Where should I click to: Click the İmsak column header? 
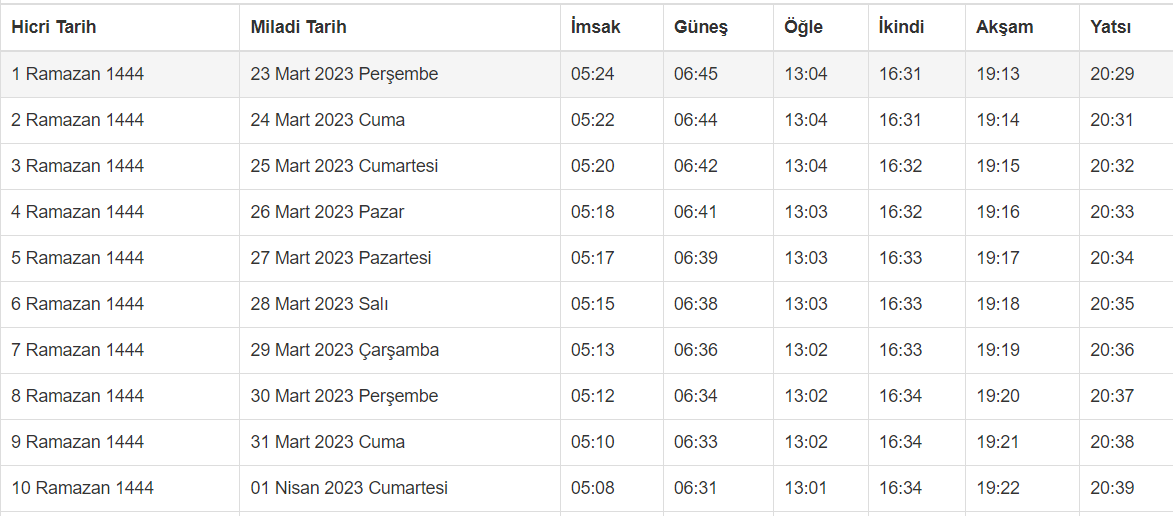point(596,27)
